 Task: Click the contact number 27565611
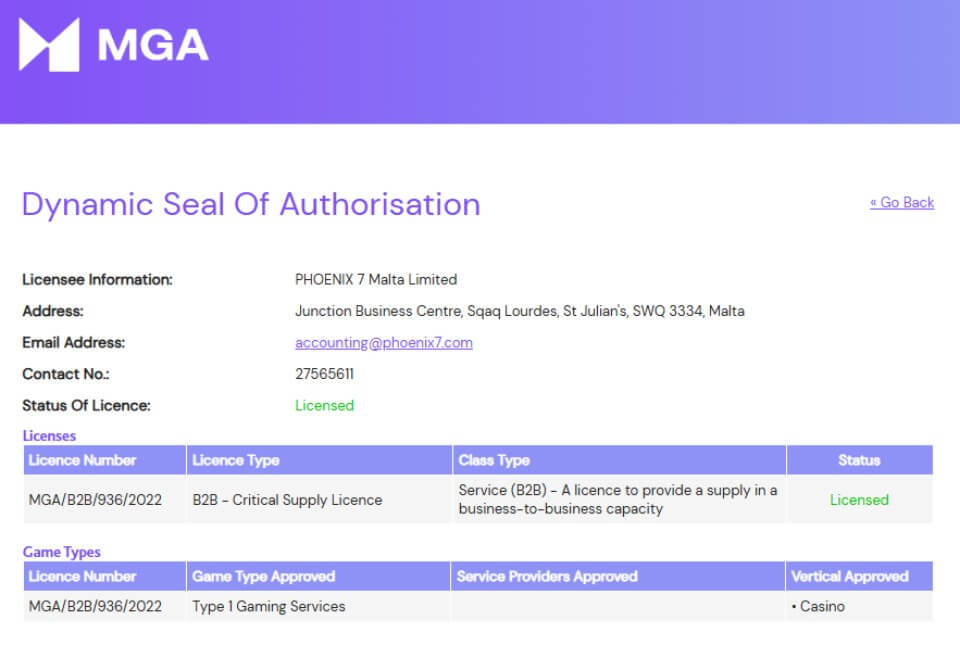point(324,374)
